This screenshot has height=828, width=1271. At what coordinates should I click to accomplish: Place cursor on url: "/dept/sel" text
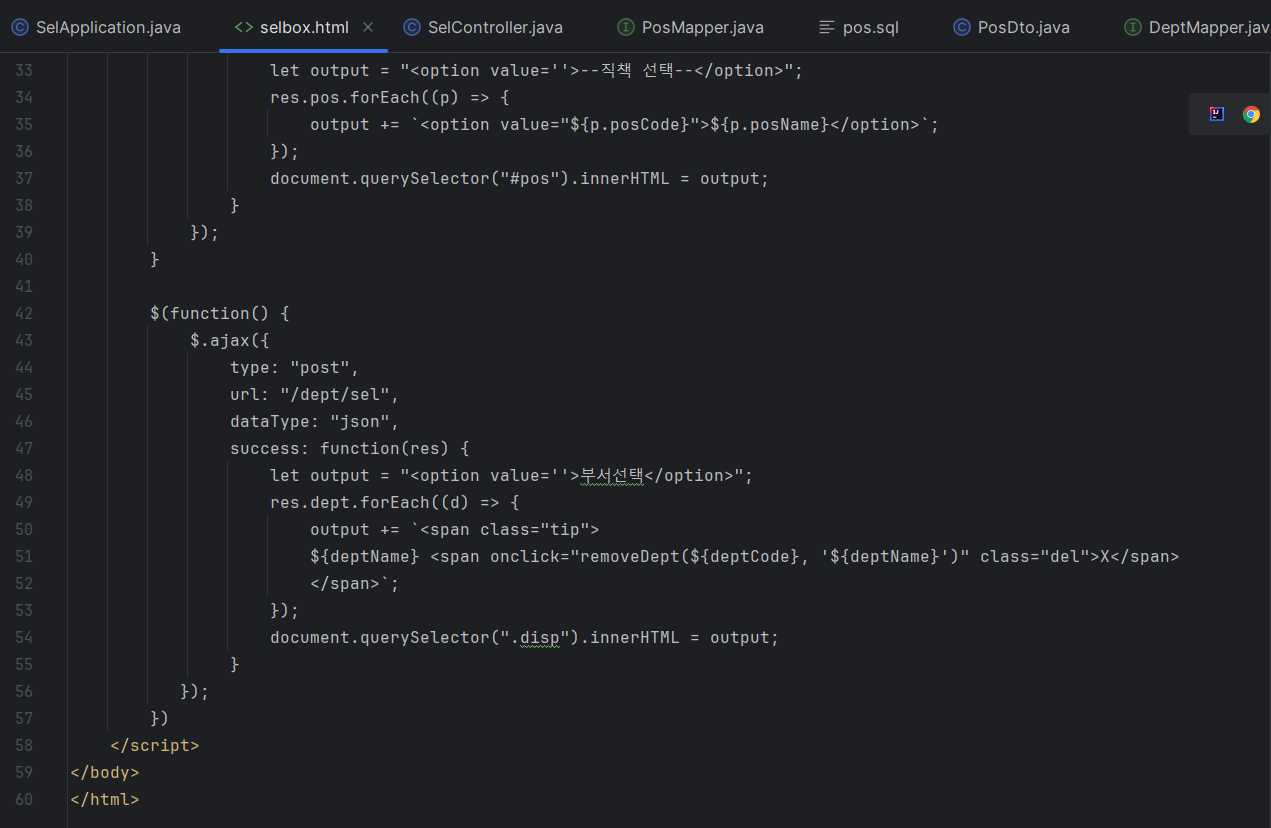(x=314, y=394)
